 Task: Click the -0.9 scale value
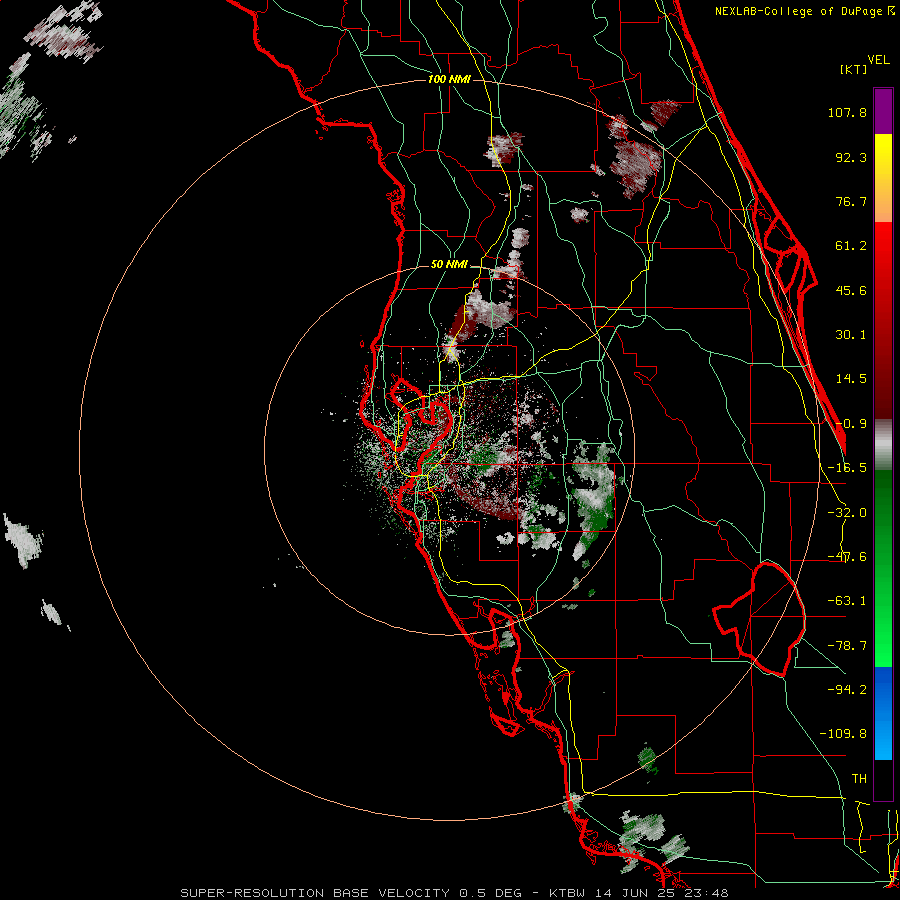point(851,424)
